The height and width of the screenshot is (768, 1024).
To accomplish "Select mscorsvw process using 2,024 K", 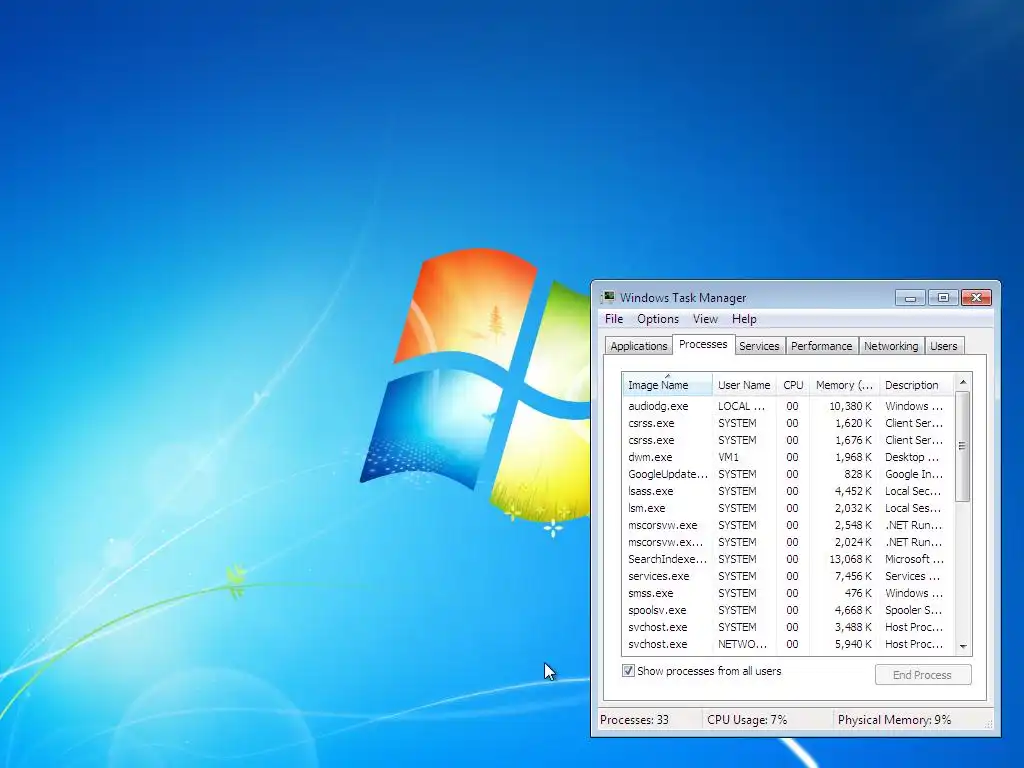I will (788, 541).
